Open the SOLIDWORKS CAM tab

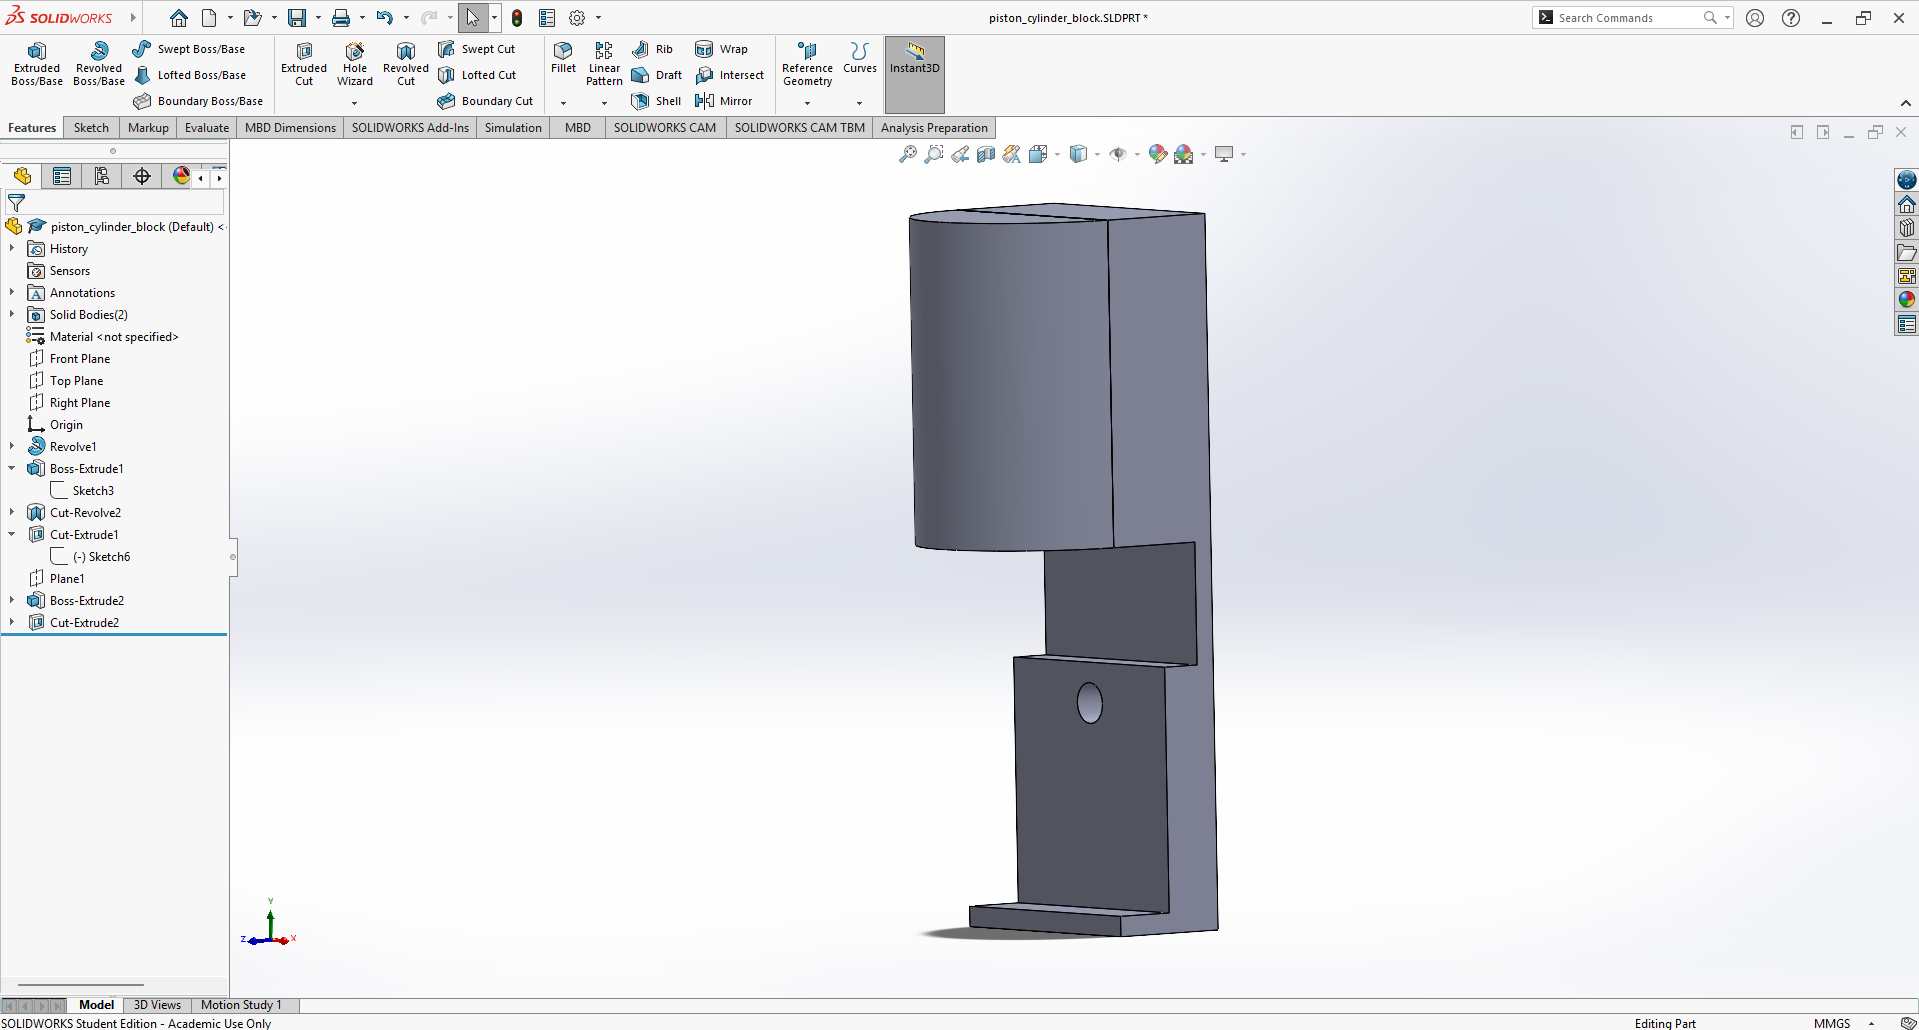tap(665, 128)
